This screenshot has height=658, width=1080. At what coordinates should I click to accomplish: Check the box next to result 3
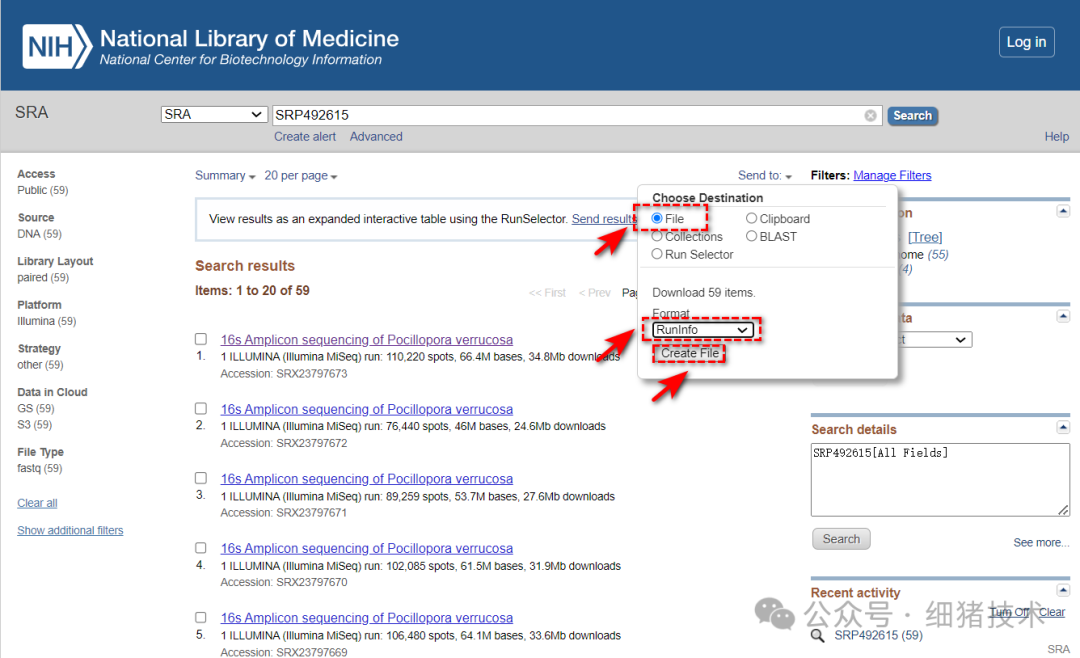[201, 478]
